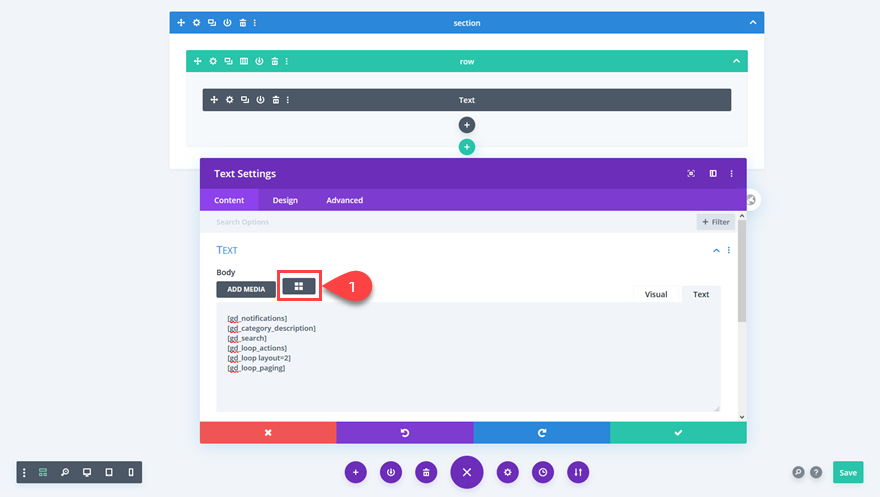This screenshot has height=497, width=880.
Task: Collapse the row using its chevron
Action: [x=736, y=61]
